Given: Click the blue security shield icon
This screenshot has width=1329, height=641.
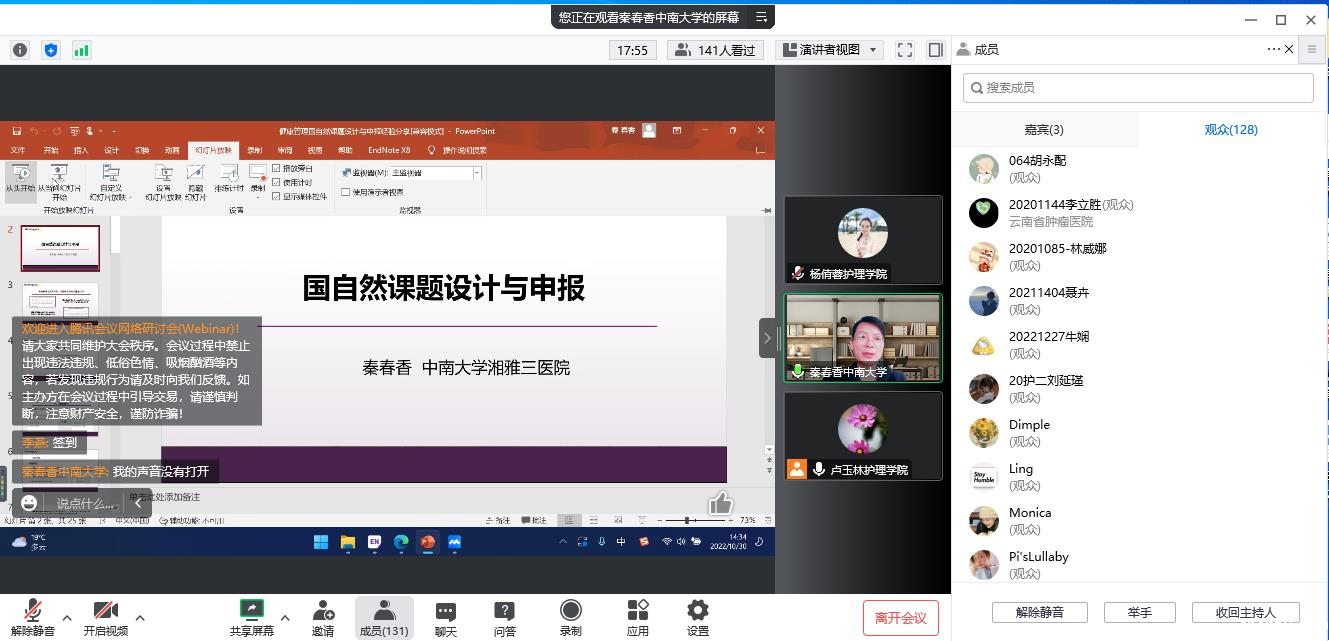Looking at the screenshot, I should 51,50.
